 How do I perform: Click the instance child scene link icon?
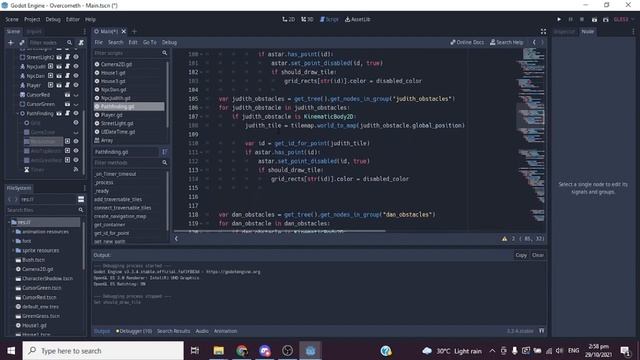[22, 42]
